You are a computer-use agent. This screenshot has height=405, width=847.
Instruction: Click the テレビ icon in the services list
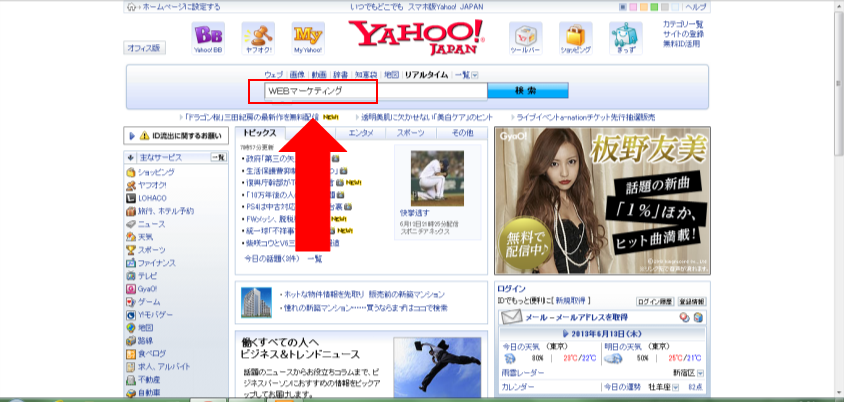click(x=130, y=276)
